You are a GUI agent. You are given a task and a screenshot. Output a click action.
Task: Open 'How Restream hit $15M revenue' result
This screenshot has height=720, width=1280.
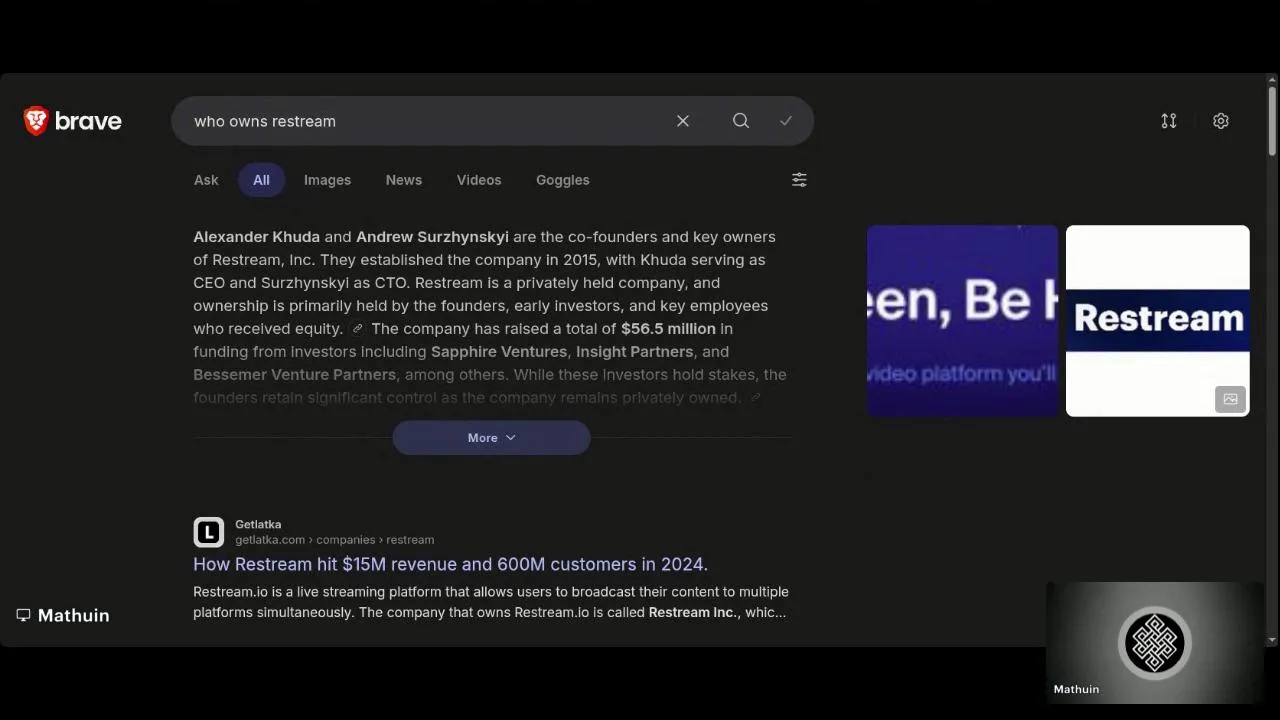click(450, 564)
